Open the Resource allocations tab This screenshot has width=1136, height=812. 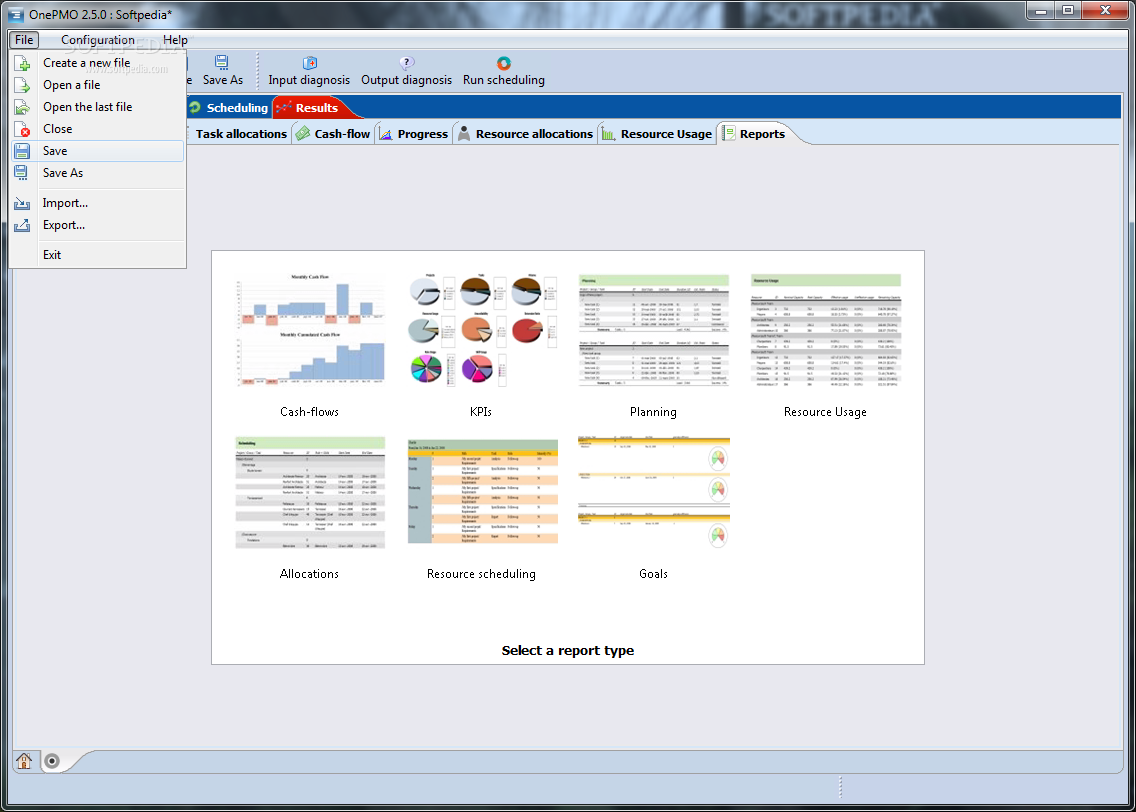[525, 134]
